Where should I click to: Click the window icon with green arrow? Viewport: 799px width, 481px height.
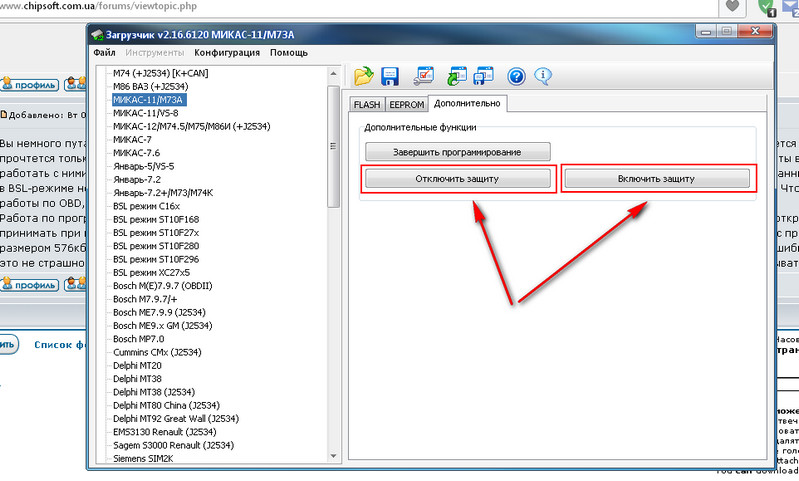[457, 76]
